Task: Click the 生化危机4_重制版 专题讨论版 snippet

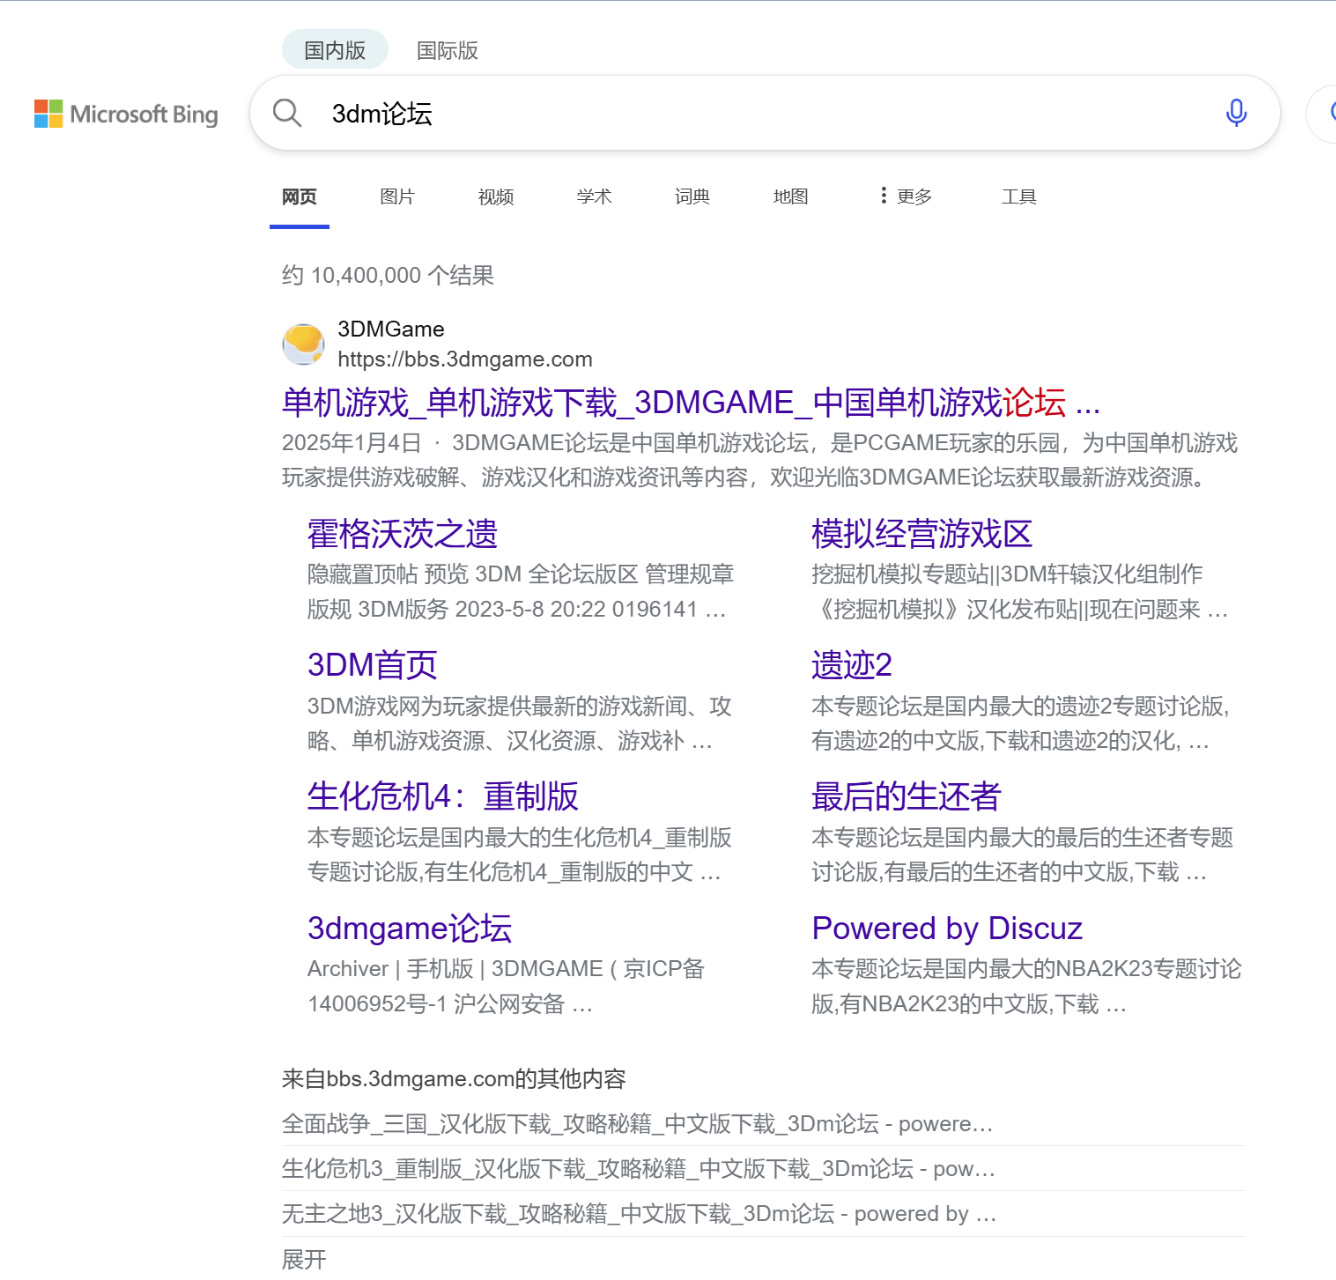Action: tap(520, 855)
